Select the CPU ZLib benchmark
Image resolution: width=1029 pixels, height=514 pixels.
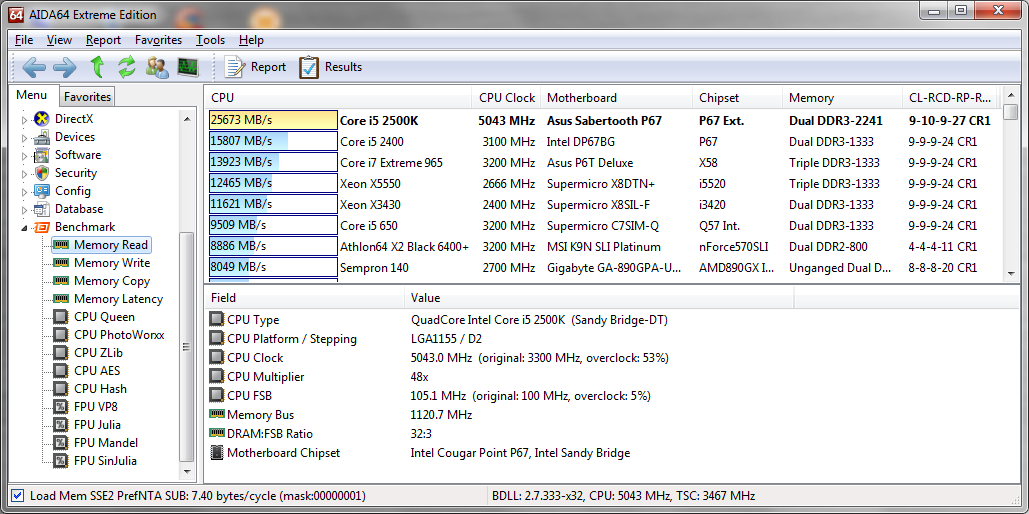[x=88, y=353]
